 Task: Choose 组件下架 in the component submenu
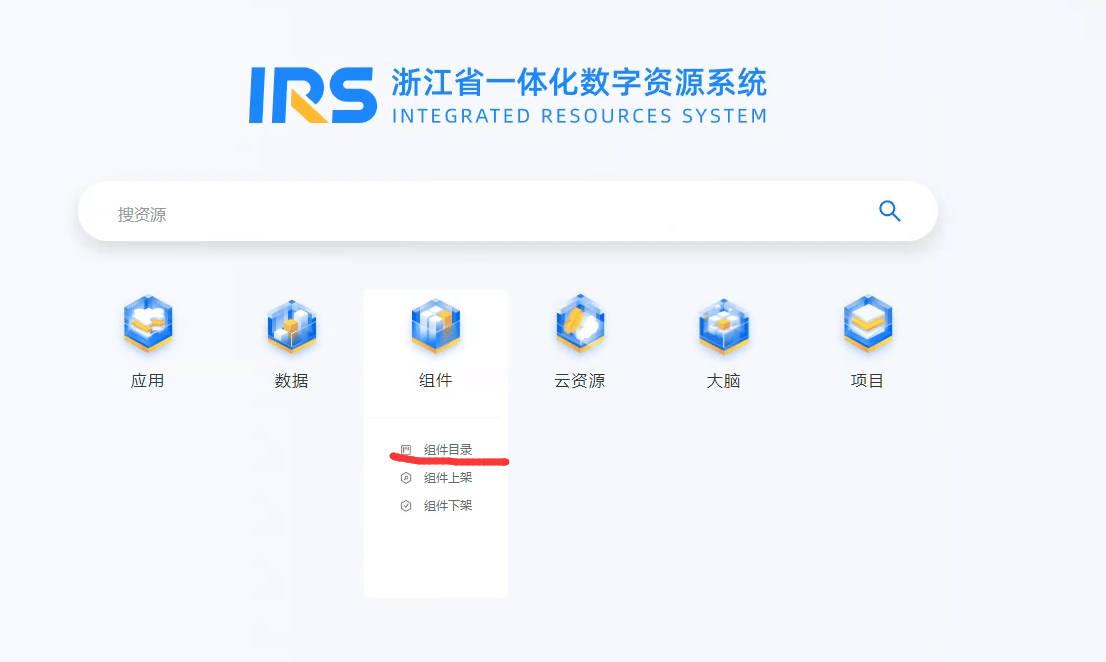(447, 506)
